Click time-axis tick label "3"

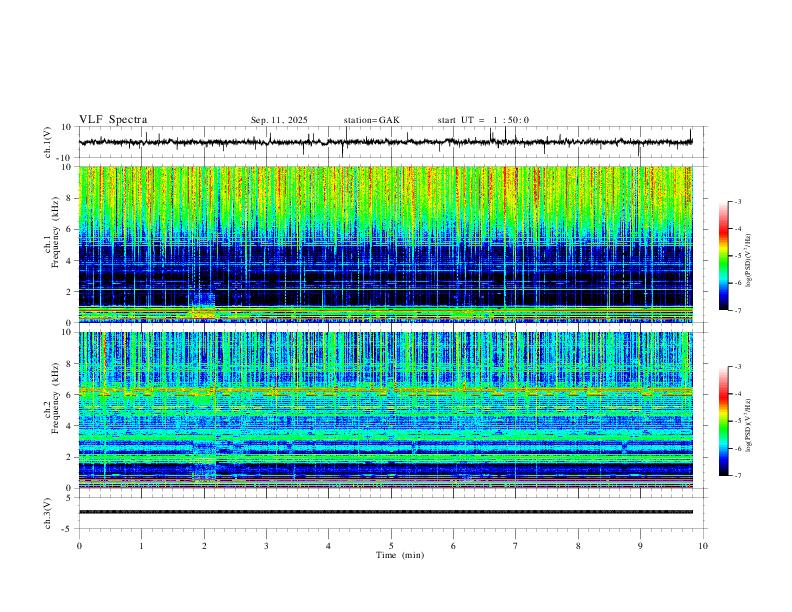[x=266, y=546]
